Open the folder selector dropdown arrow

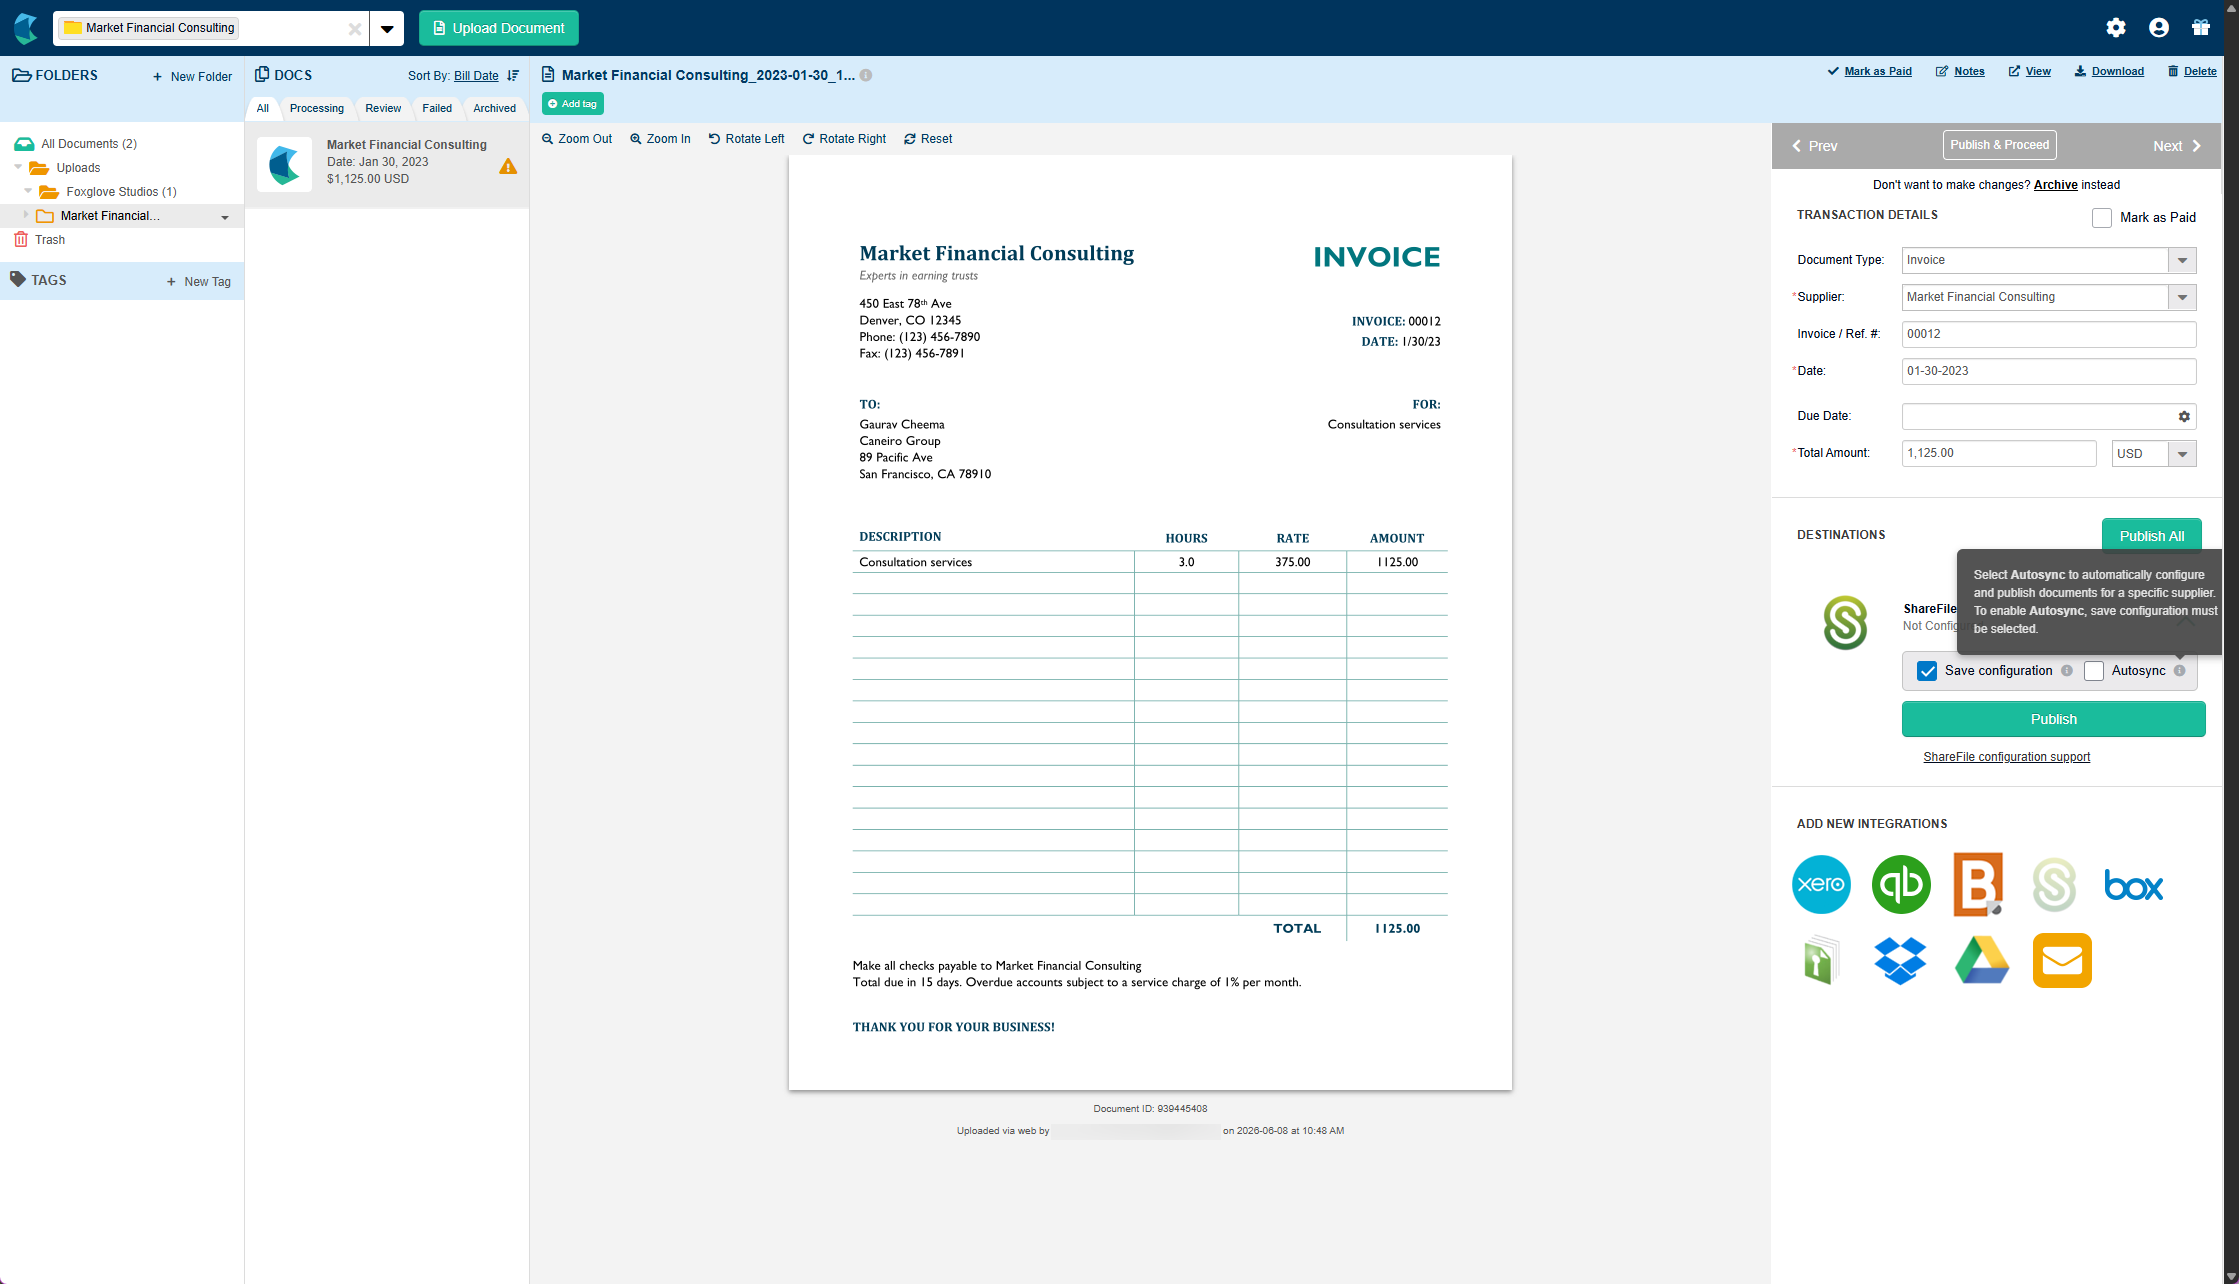pyautogui.click(x=387, y=29)
